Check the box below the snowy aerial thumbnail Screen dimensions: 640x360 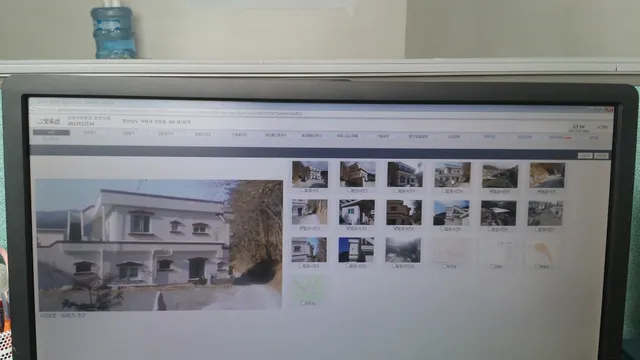tap(395, 266)
